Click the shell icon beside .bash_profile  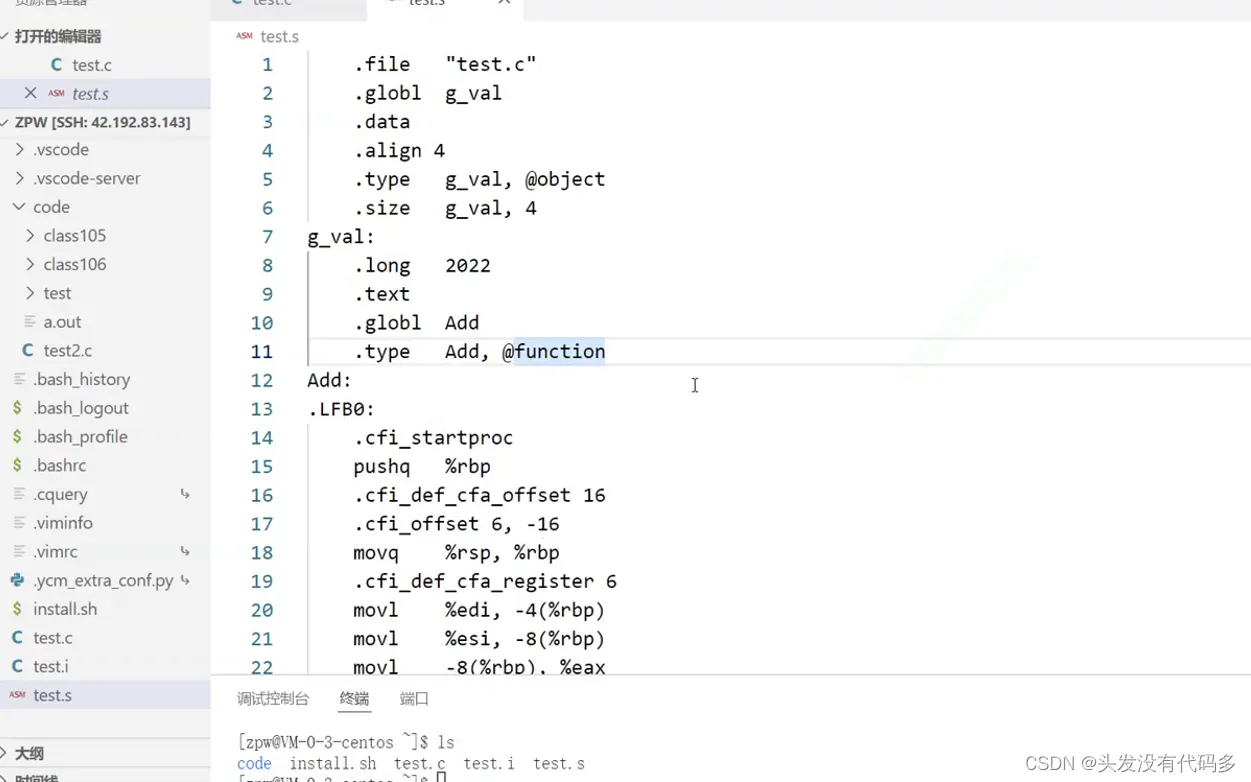click(17, 437)
